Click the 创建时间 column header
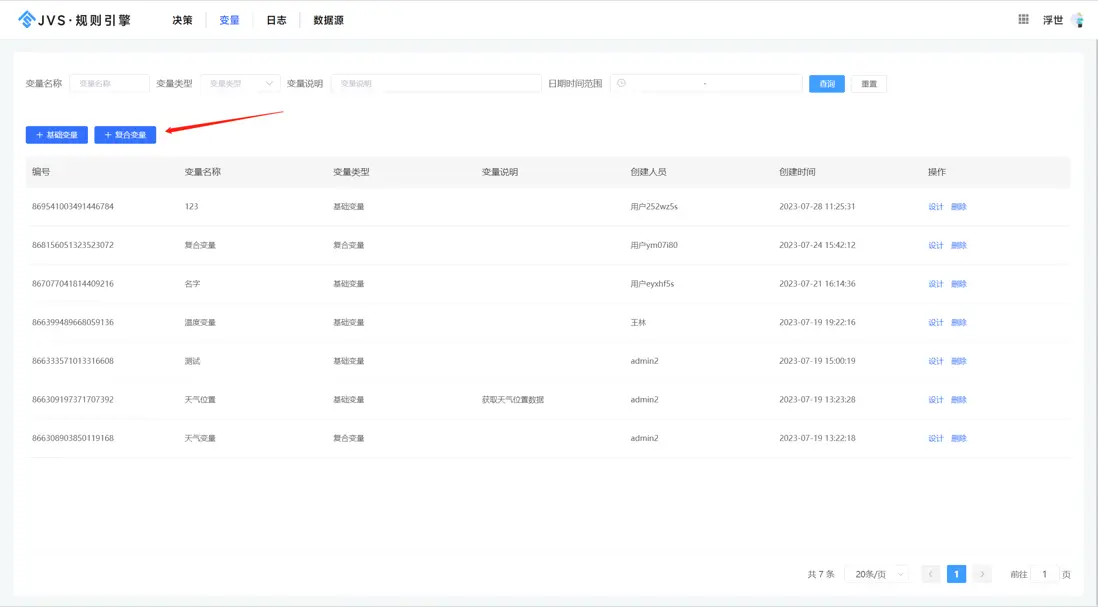The image size is (1098, 607). tap(797, 172)
